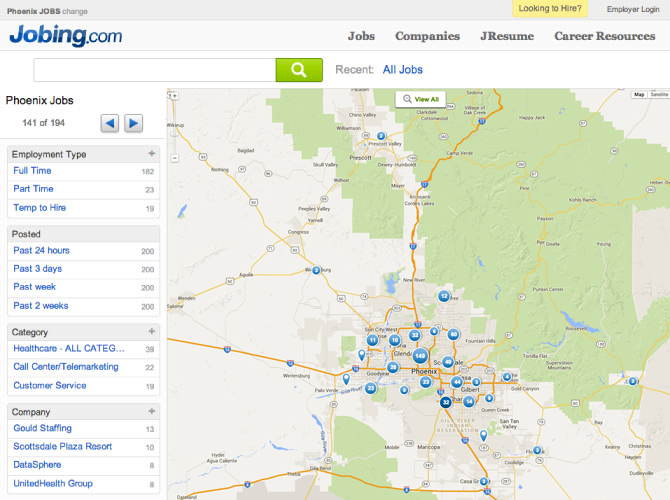Open the 3 jobs marker near Mesa
This screenshot has width=670, height=500.
point(476,382)
